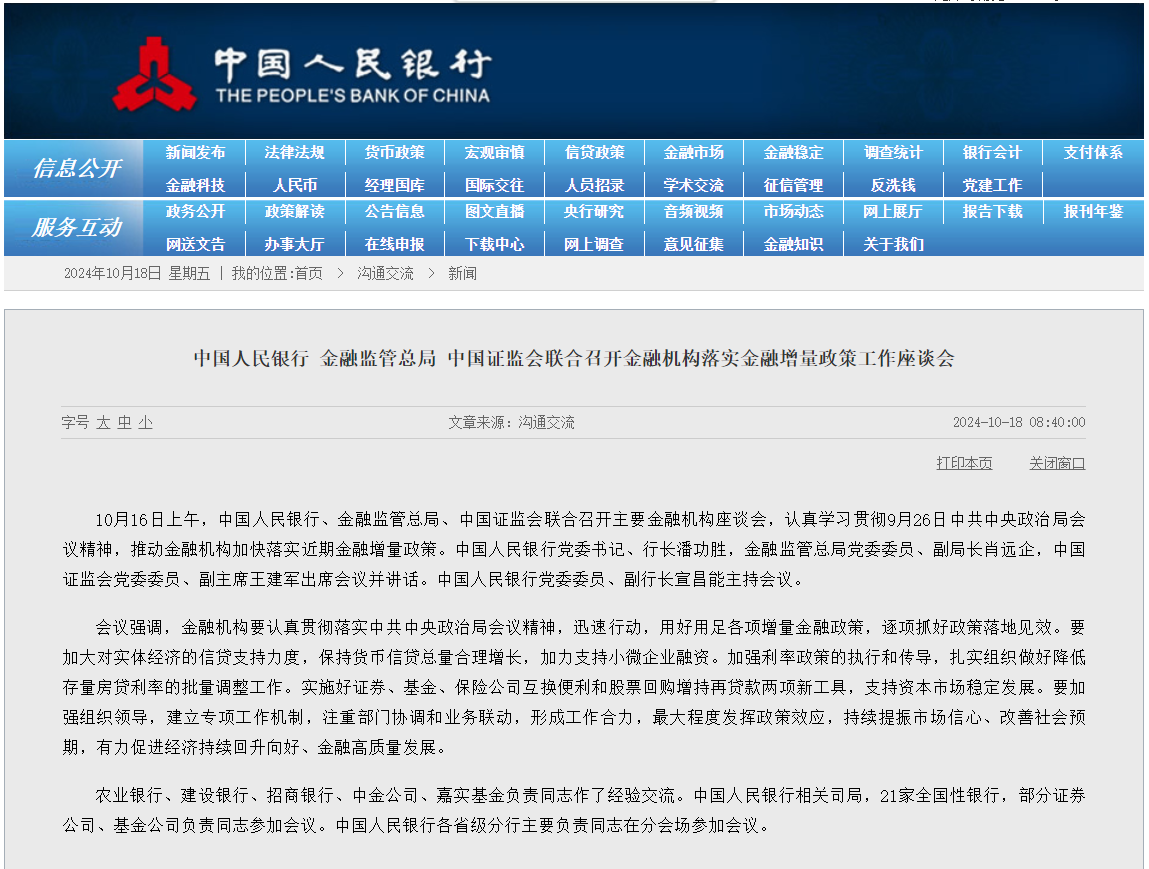Click the date 2024年10月18日 星期五
Viewport: 1149px width, 869px height.
137,273
